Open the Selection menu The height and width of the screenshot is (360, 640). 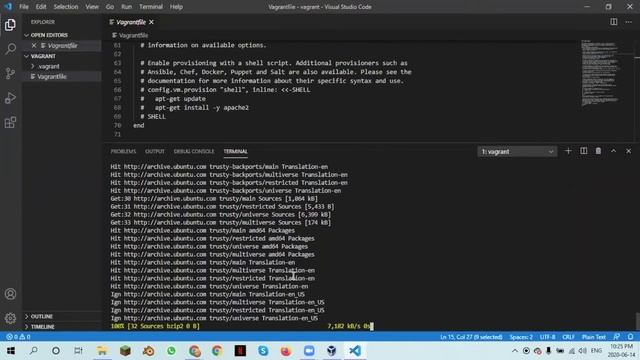click(x=66, y=7)
